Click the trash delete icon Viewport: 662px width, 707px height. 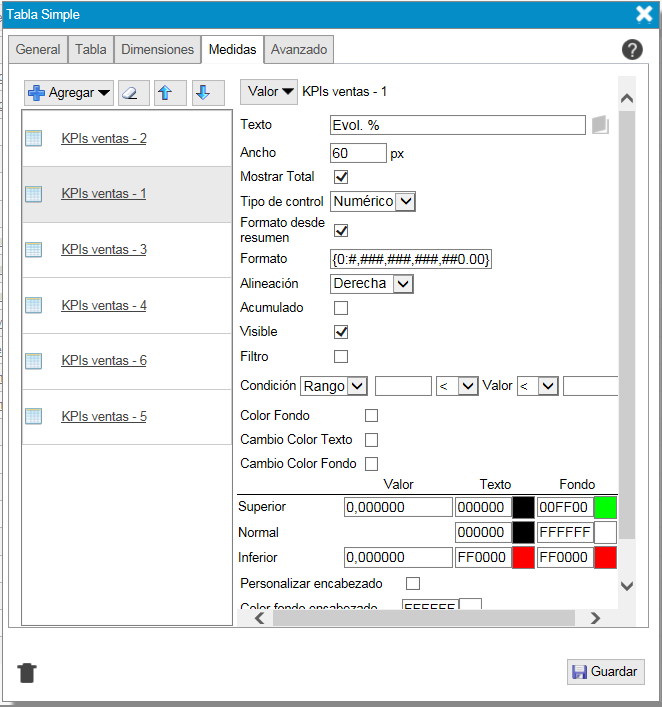point(27,672)
